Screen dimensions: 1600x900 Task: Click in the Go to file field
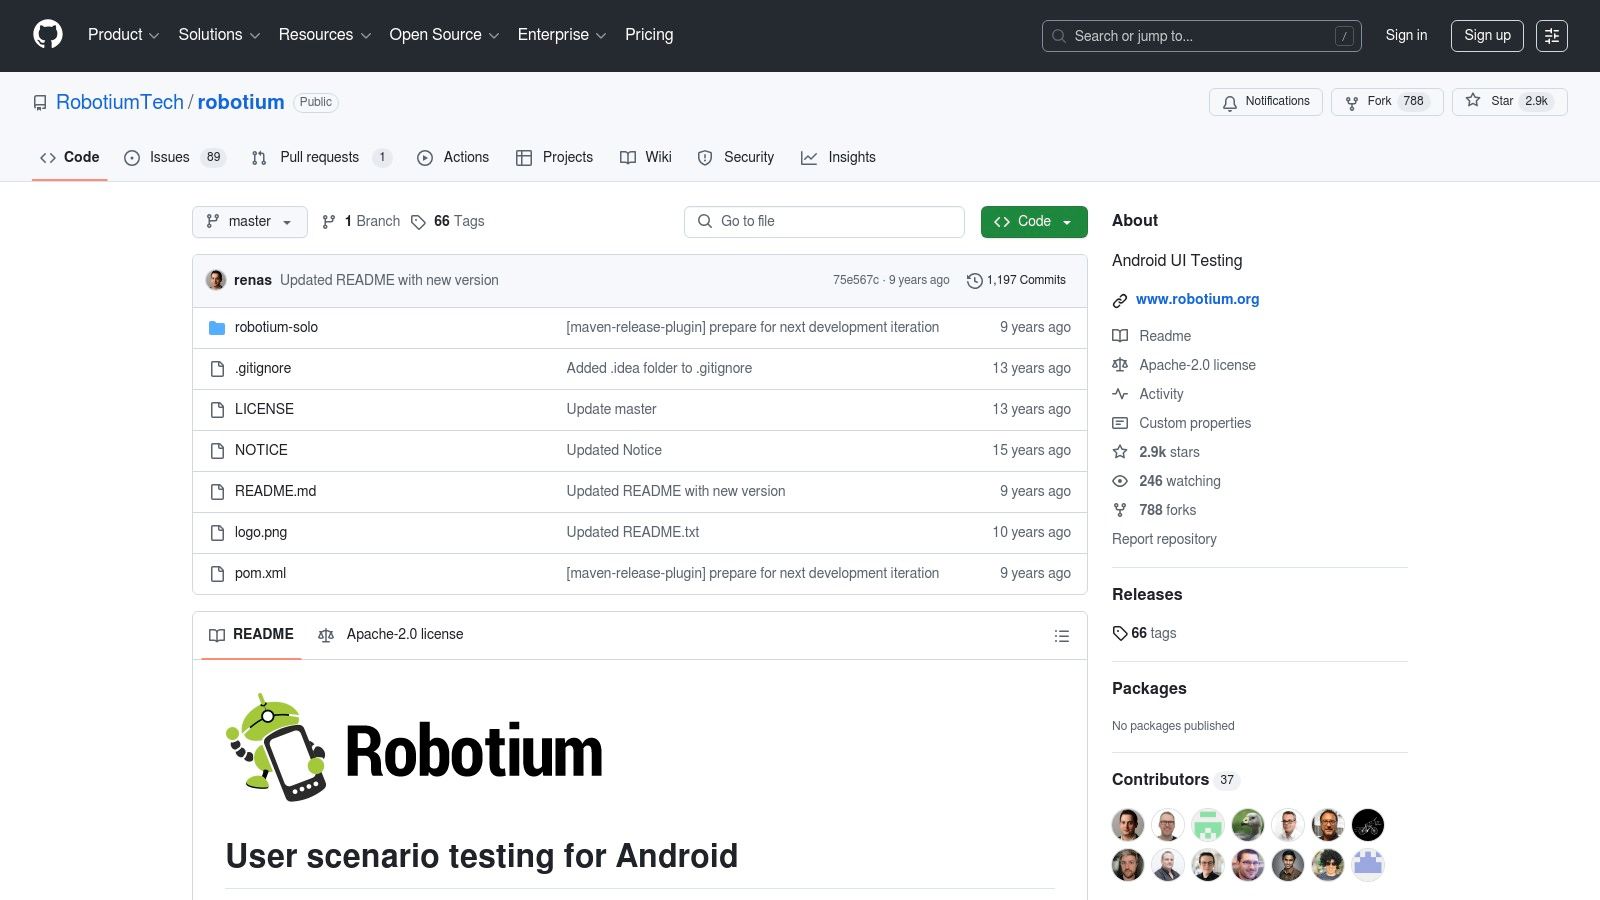tap(824, 222)
